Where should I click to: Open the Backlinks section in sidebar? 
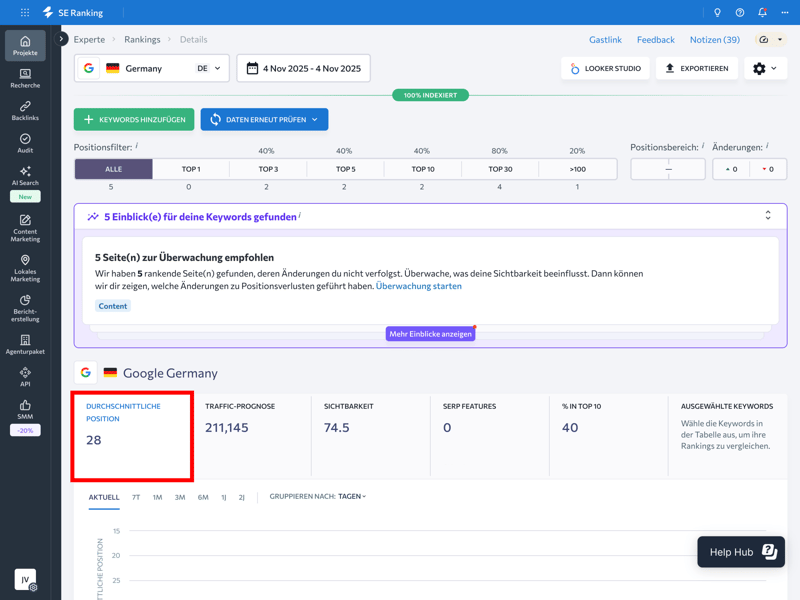pyautogui.click(x=25, y=110)
